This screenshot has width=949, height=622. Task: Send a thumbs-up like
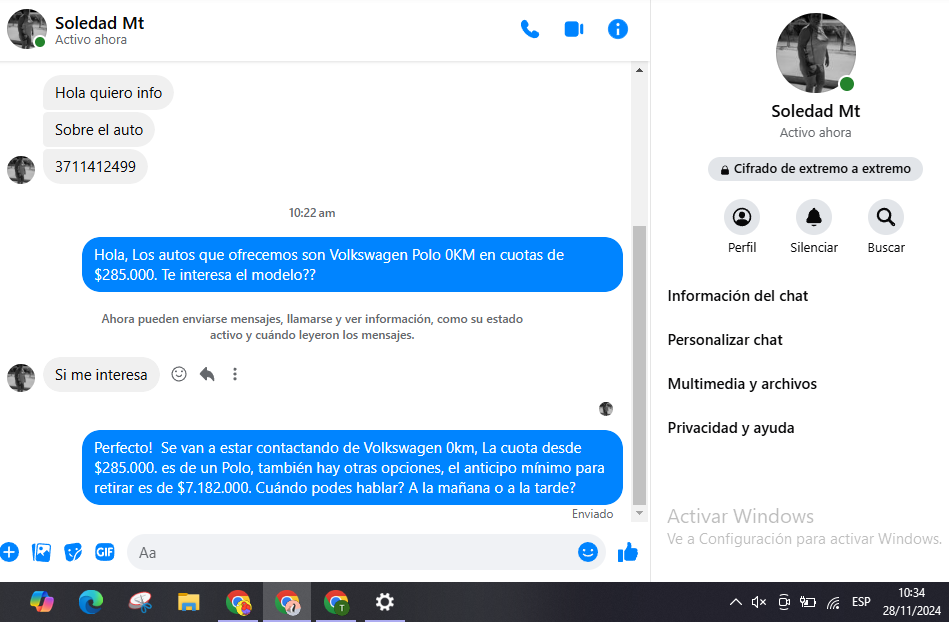(x=628, y=552)
